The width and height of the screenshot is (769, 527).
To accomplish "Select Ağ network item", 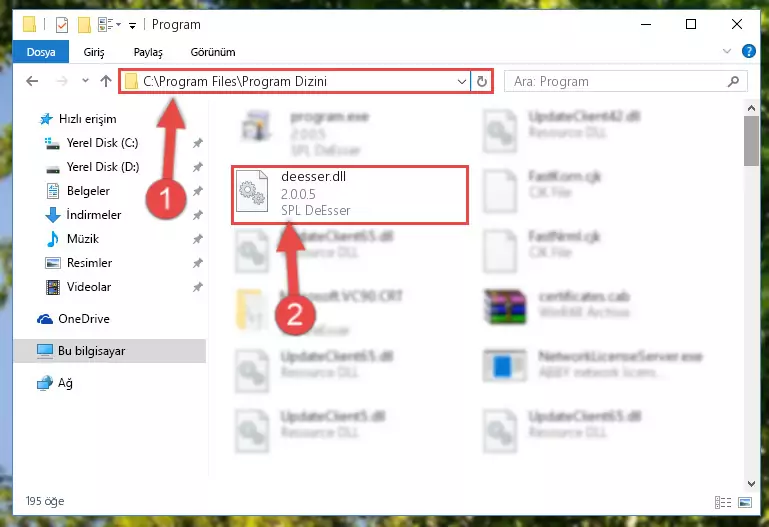I will [55, 383].
